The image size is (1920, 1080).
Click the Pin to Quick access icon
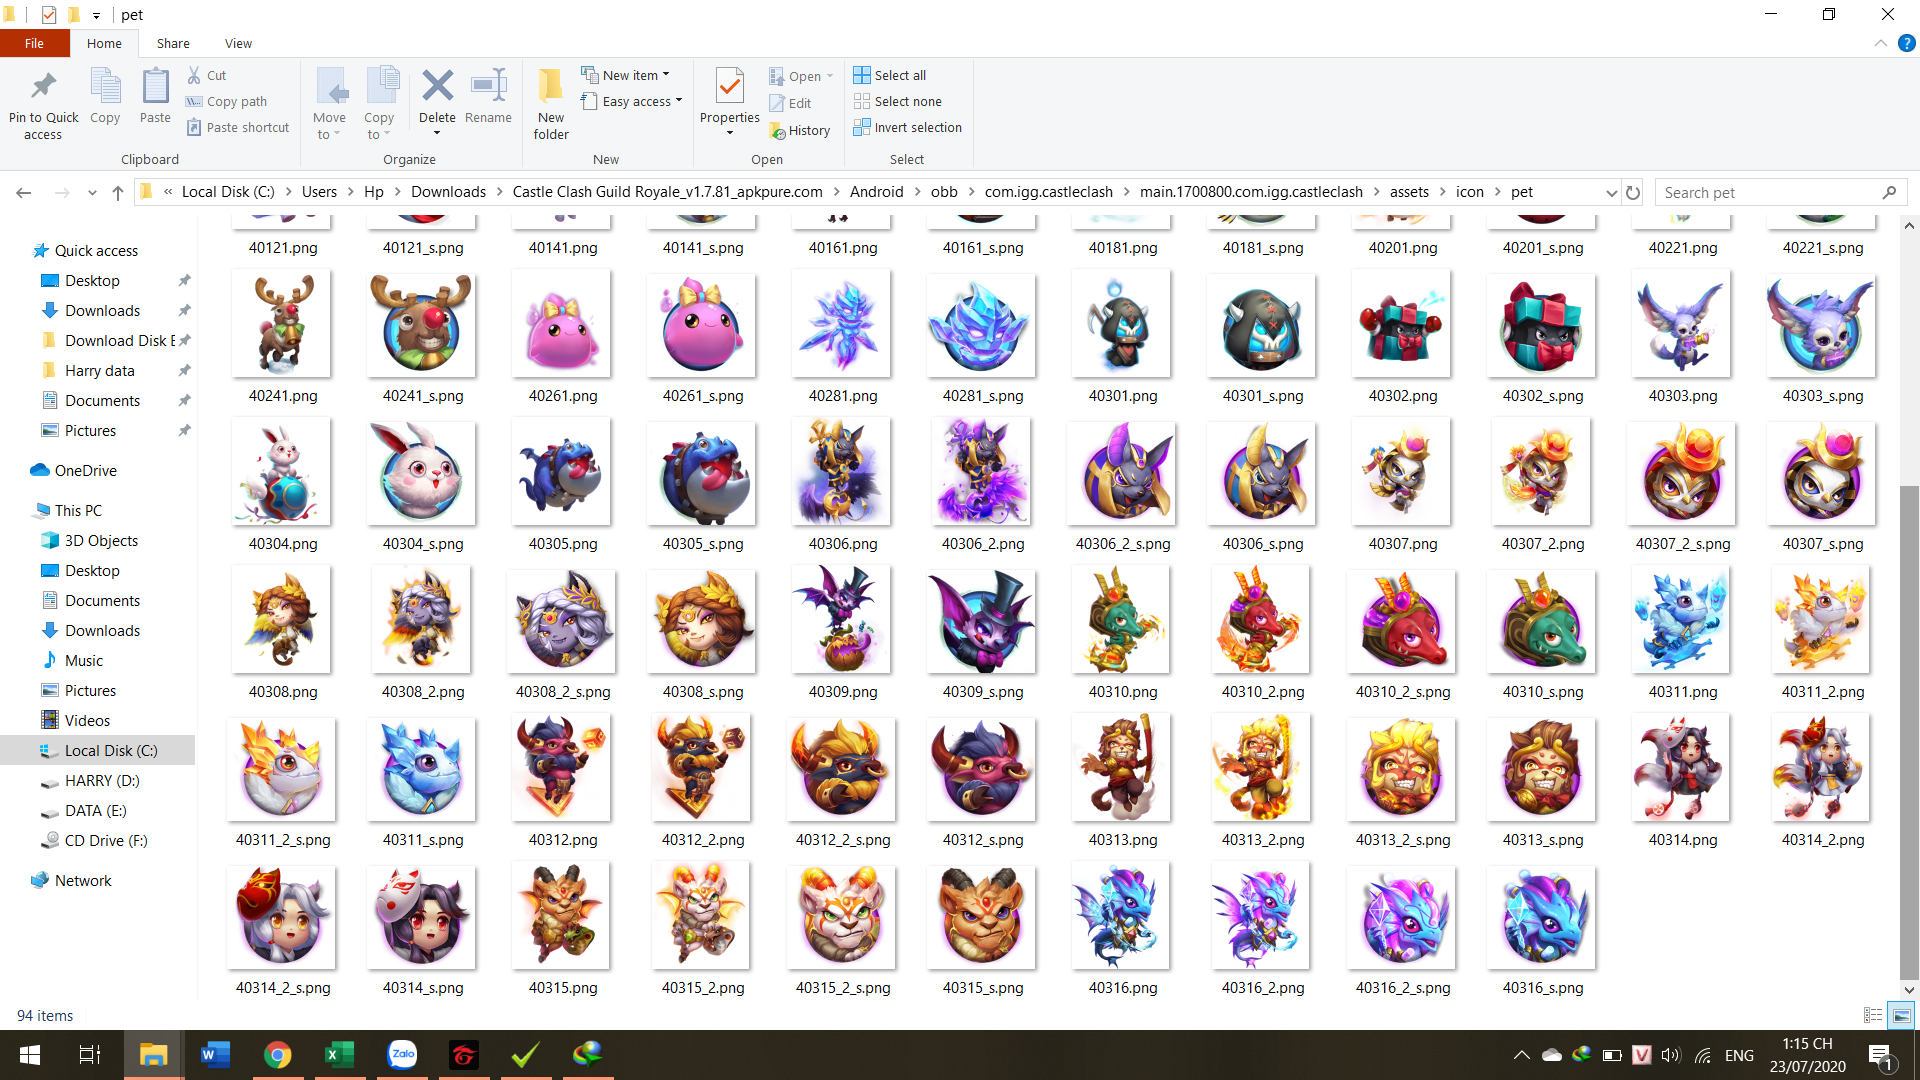[x=43, y=88]
